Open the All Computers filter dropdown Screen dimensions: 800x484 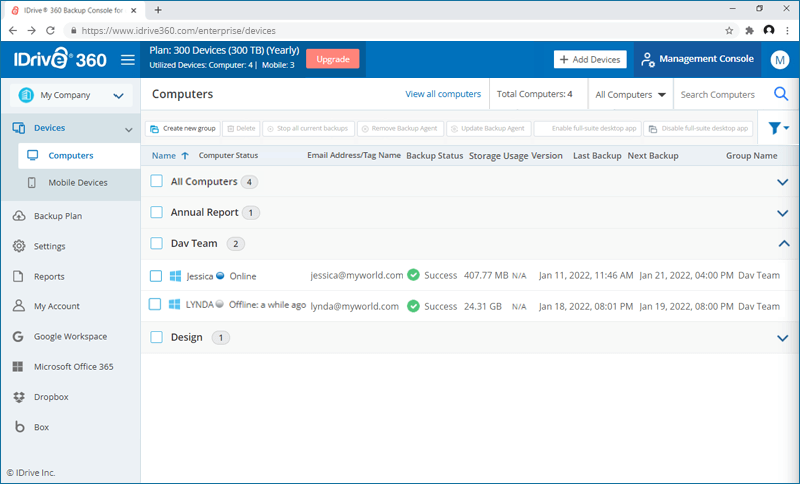[x=630, y=95]
